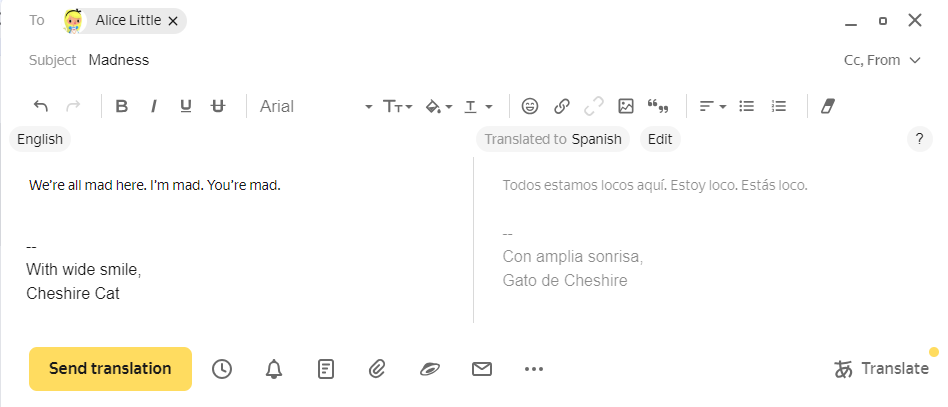The image size is (948, 407).
Task: Expand the text alignment dropdown
Action: [x=712, y=106]
